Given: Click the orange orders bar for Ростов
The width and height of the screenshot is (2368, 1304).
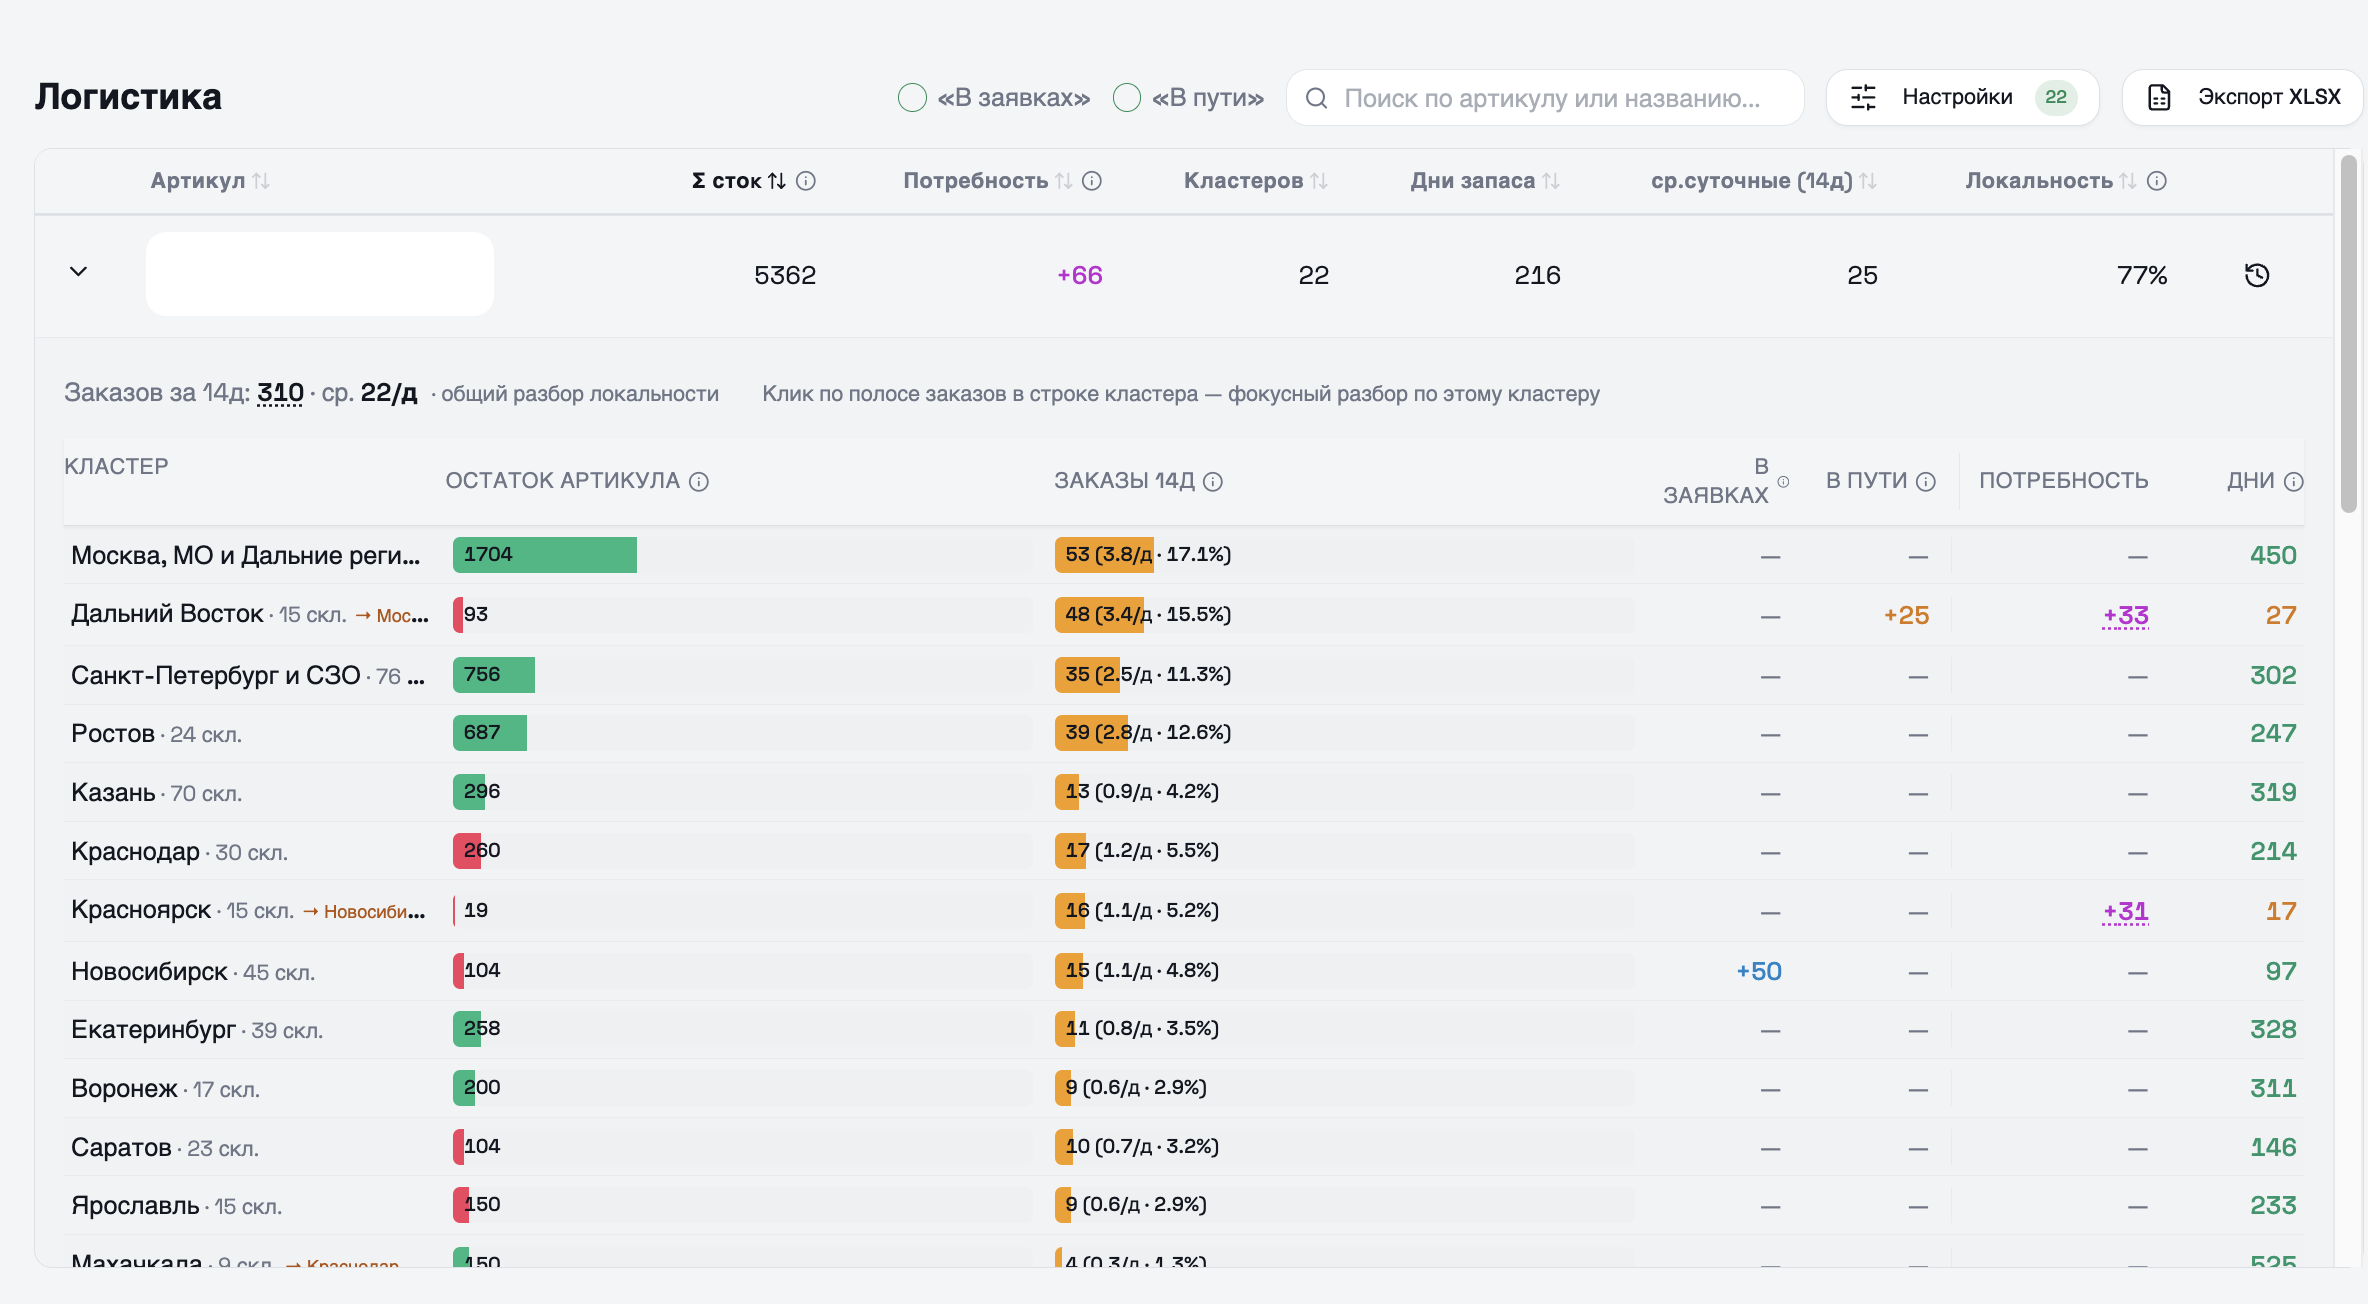Looking at the screenshot, I should click(x=1091, y=733).
